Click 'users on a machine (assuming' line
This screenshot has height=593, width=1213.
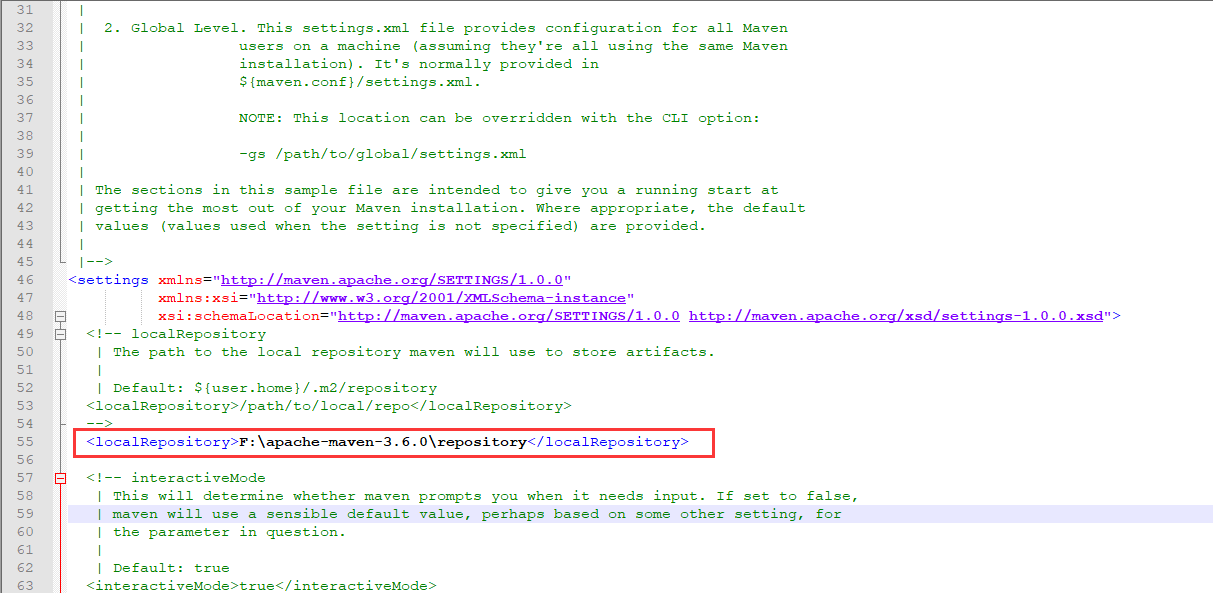pyautogui.click(x=513, y=46)
